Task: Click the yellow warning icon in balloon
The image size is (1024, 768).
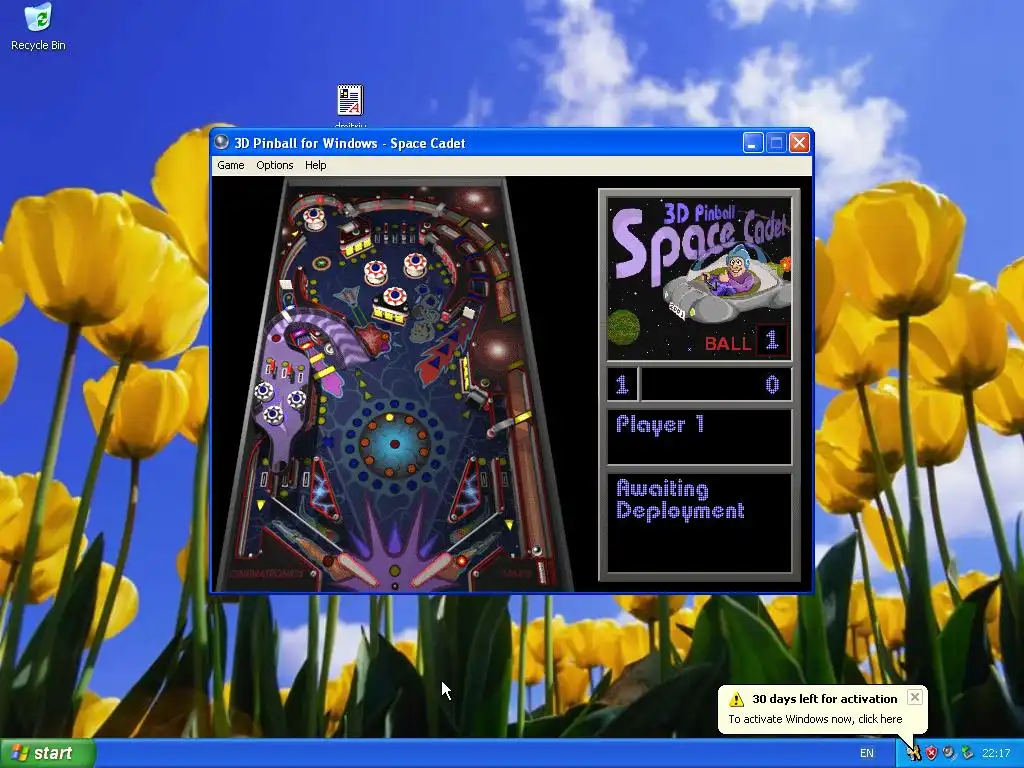Action: click(737, 699)
